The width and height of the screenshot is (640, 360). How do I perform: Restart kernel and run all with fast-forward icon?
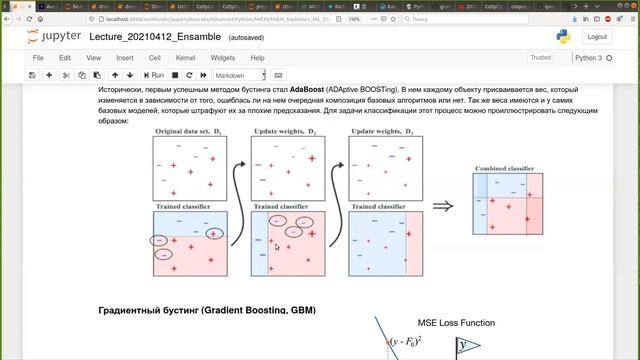[x=203, y=75]
